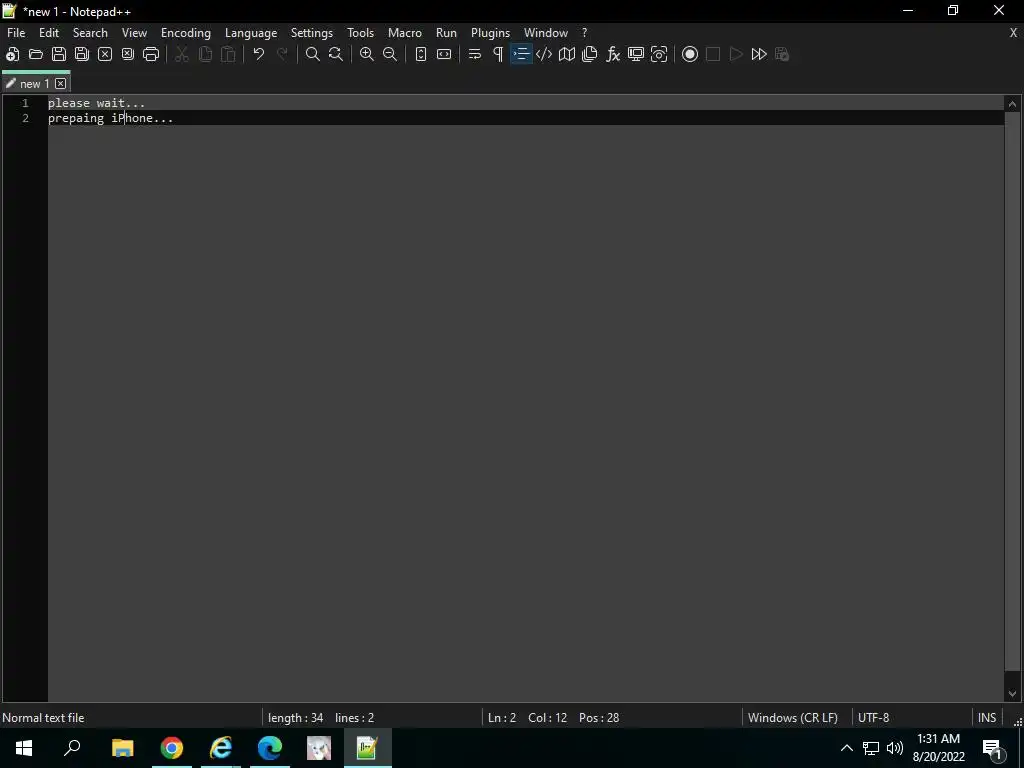1024x768 pixels.
Task: Open the View menu
Action: click(x=135, y=33)
